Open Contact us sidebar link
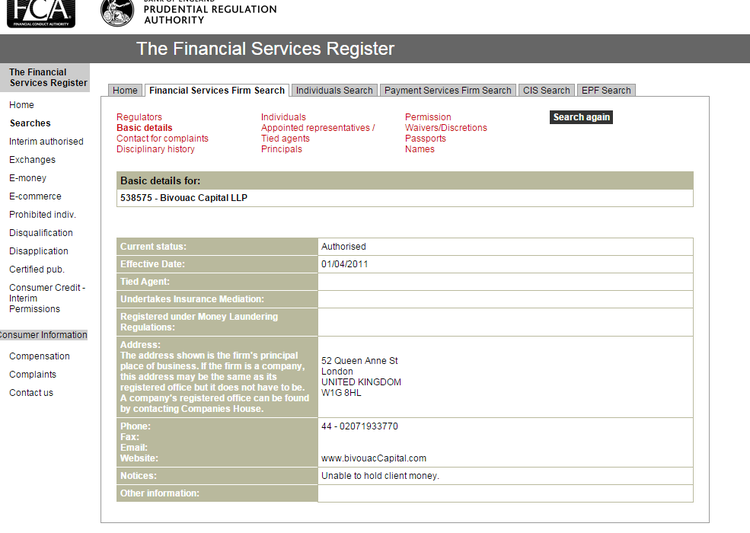Image resolution: width=750 pixels, height=533 pixels. click(31, 393)
